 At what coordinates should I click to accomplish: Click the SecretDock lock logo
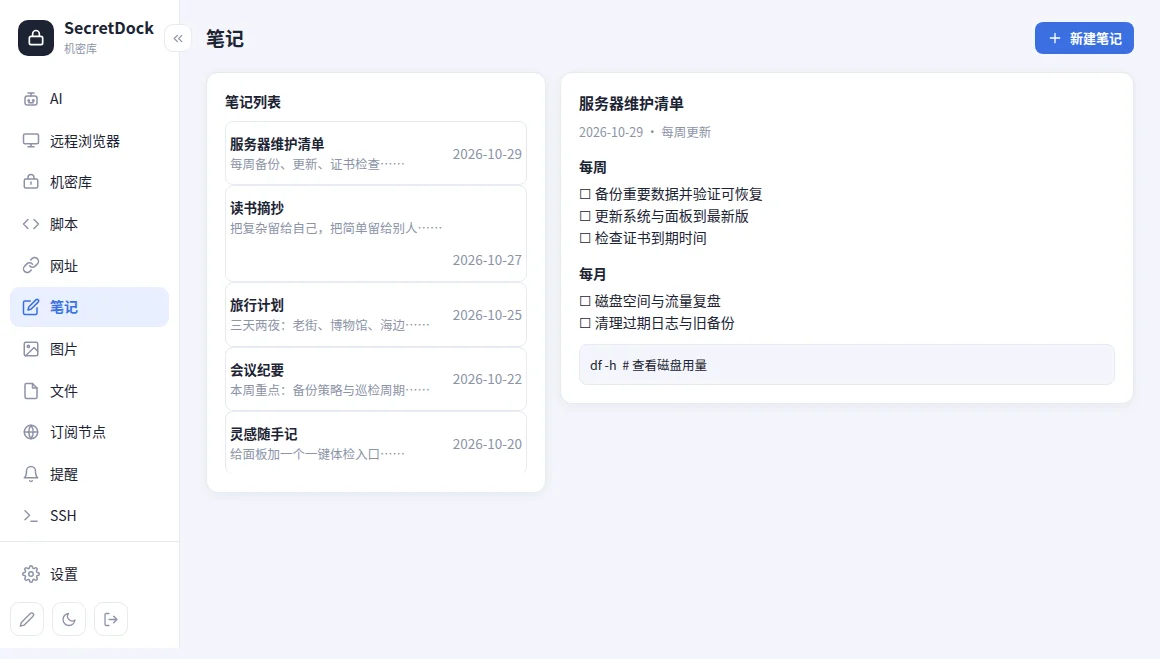[36, 38]
